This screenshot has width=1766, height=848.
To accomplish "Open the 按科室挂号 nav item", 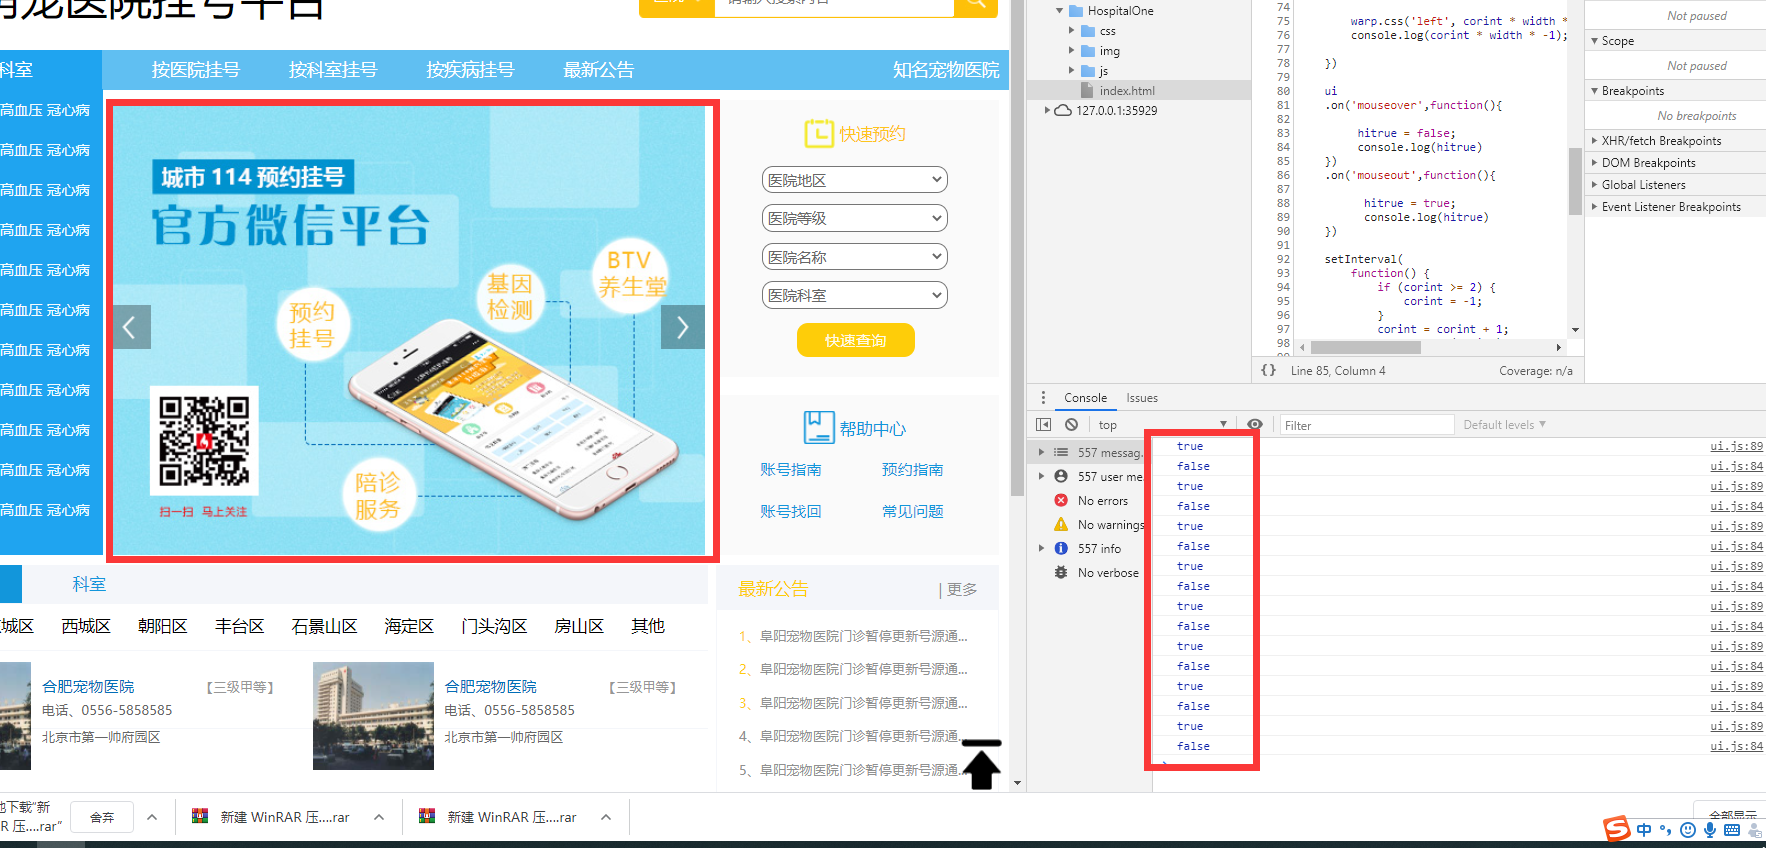I will [333, 70].
